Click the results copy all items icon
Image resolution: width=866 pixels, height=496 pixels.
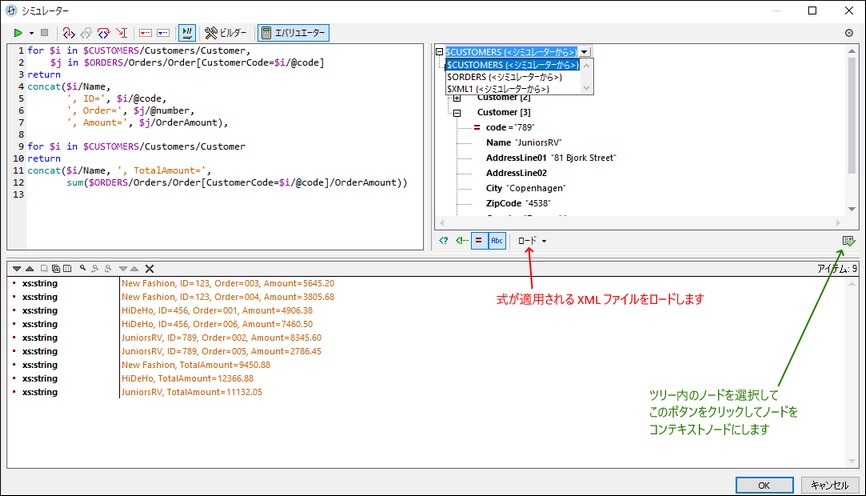(56, 269)
